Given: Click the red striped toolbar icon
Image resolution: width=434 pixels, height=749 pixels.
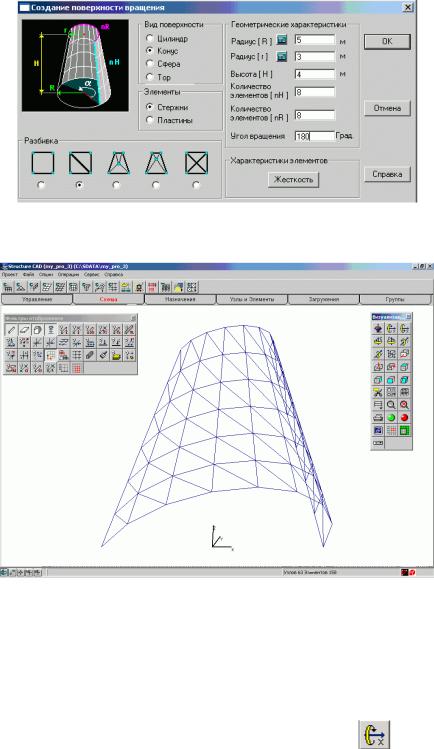Looking at the screenshot, I should point(152,287).
